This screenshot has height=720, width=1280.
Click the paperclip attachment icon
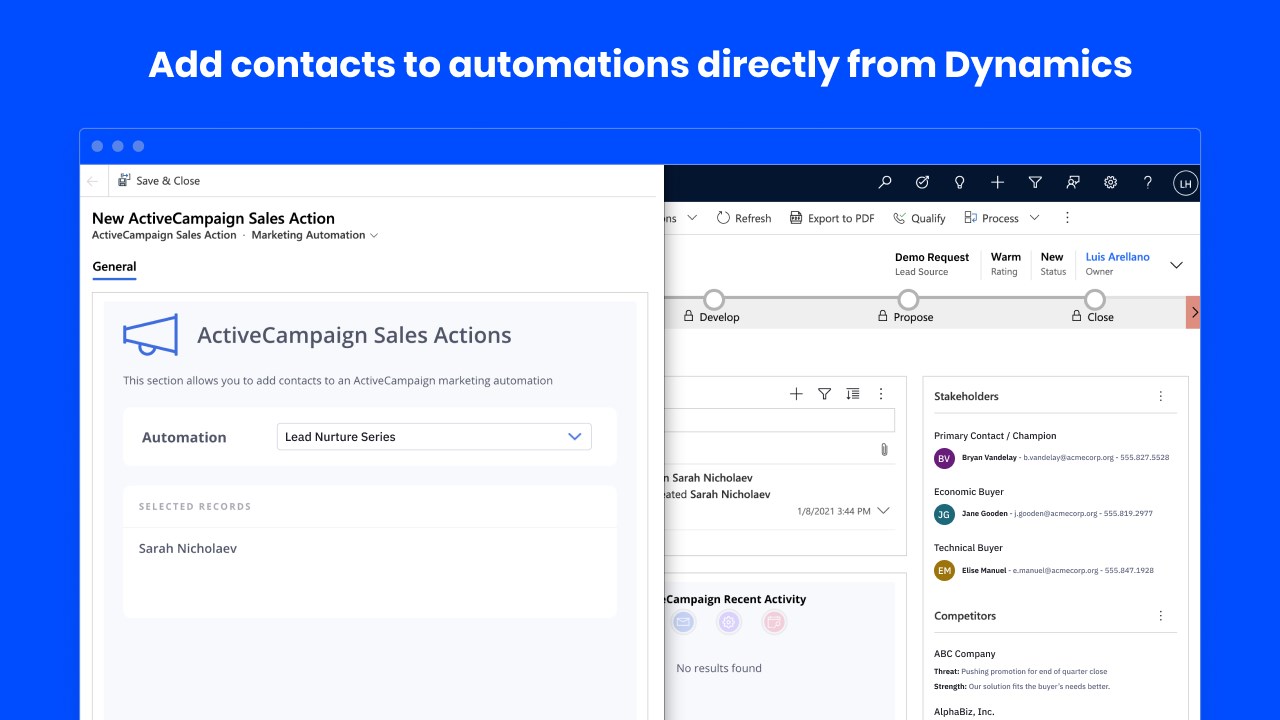[x=884, y=450]
